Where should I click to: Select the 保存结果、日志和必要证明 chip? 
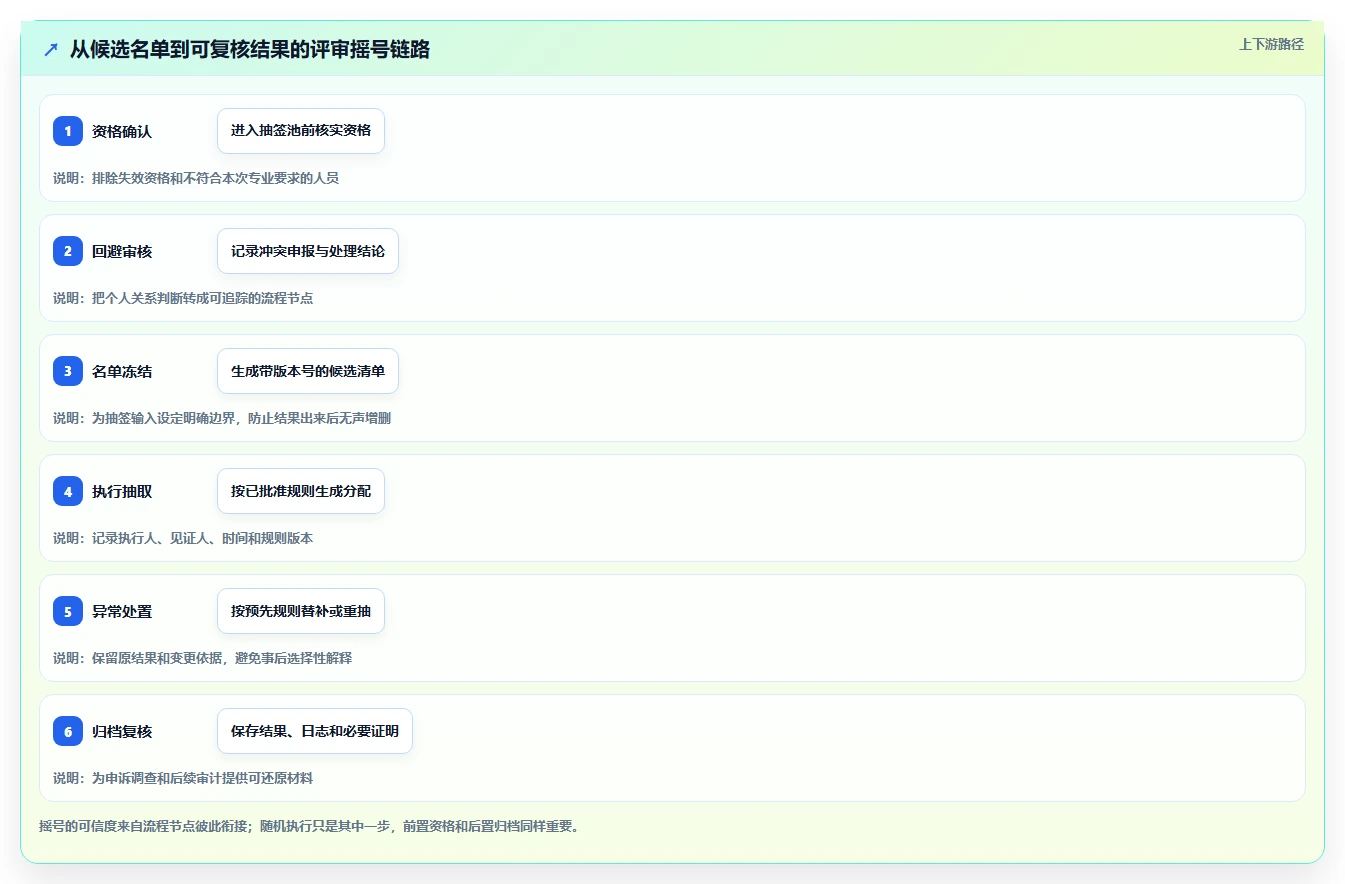tap(315, 731)
